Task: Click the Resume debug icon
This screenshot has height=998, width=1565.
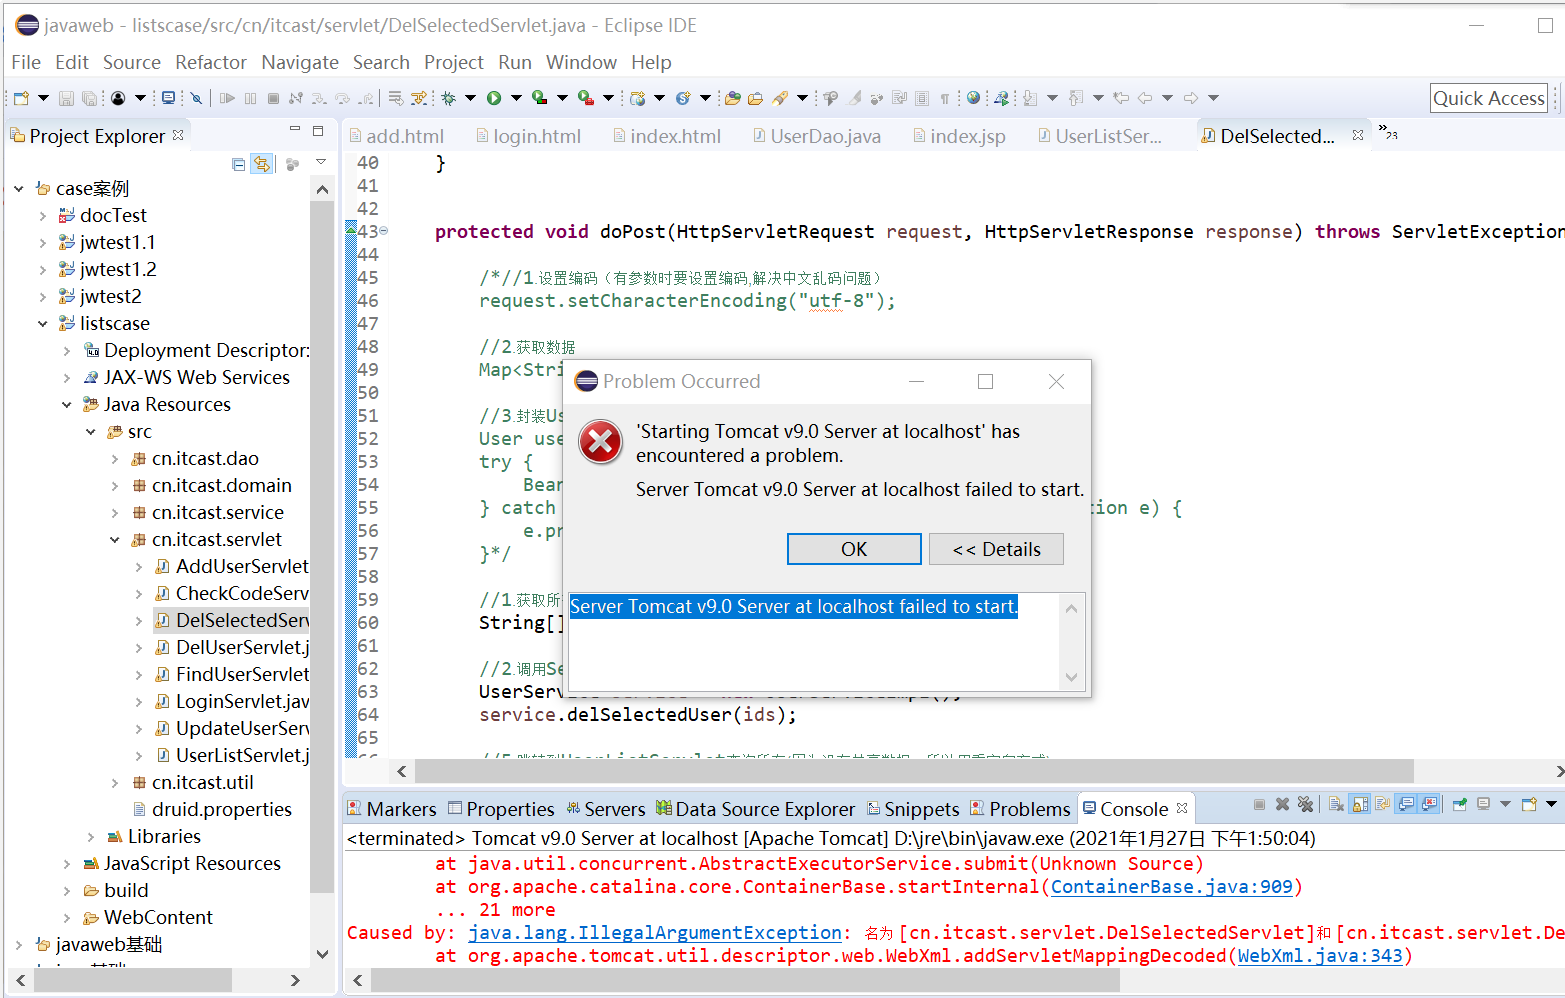Action: (227, 98)
